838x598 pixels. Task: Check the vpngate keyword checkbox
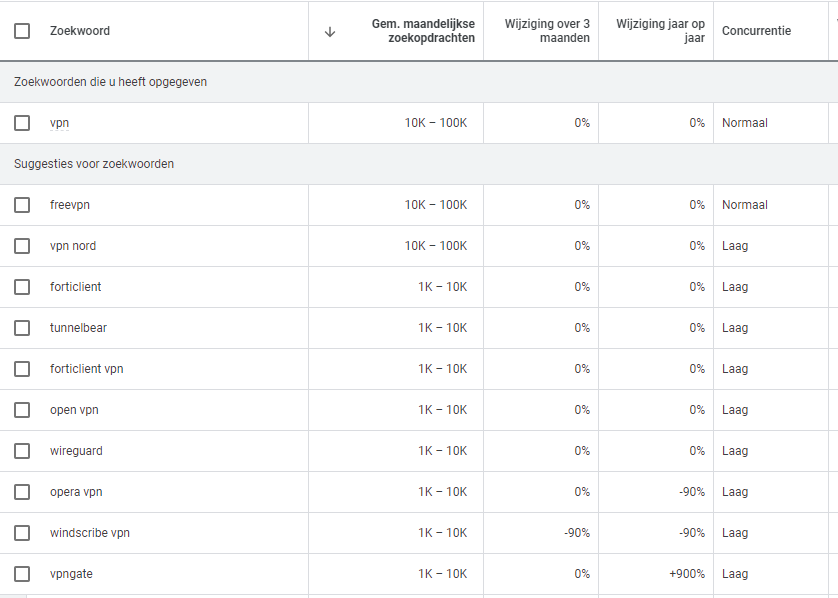point(22,574)
